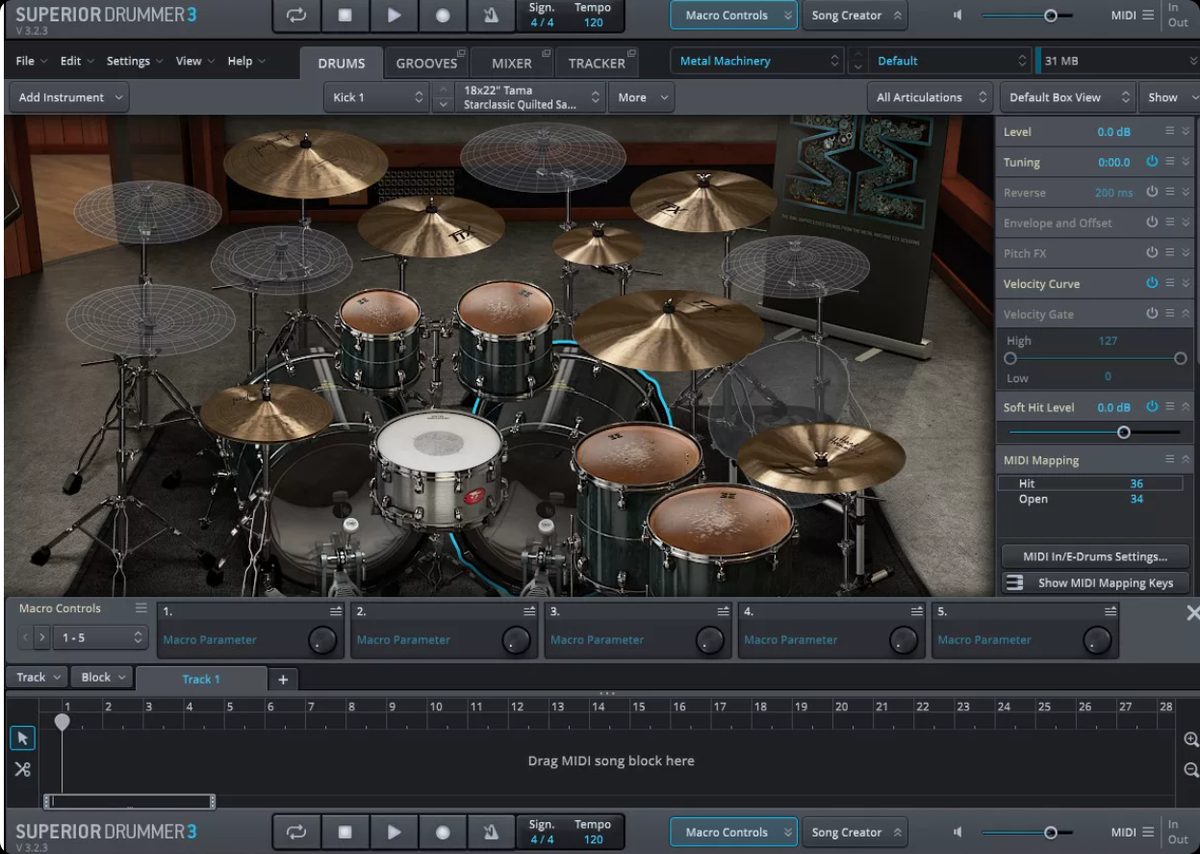Open the Soft Hit Level menu icon
Image resolution: width=1200 pixels, height=854 pixels.
[x=1170, y=407]
